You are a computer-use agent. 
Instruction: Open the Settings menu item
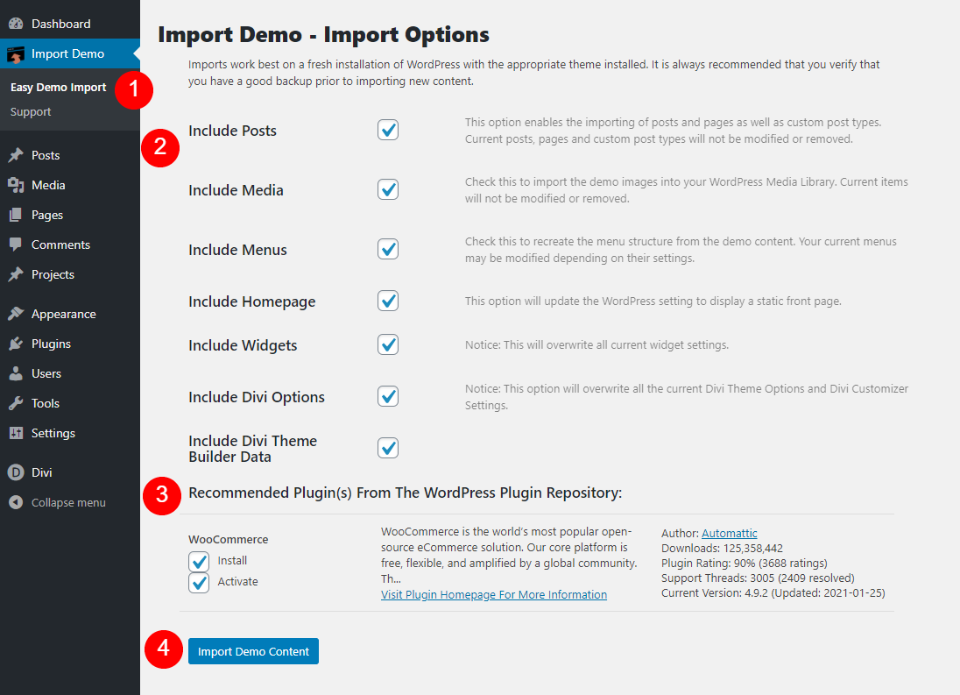tap(53, 434)
